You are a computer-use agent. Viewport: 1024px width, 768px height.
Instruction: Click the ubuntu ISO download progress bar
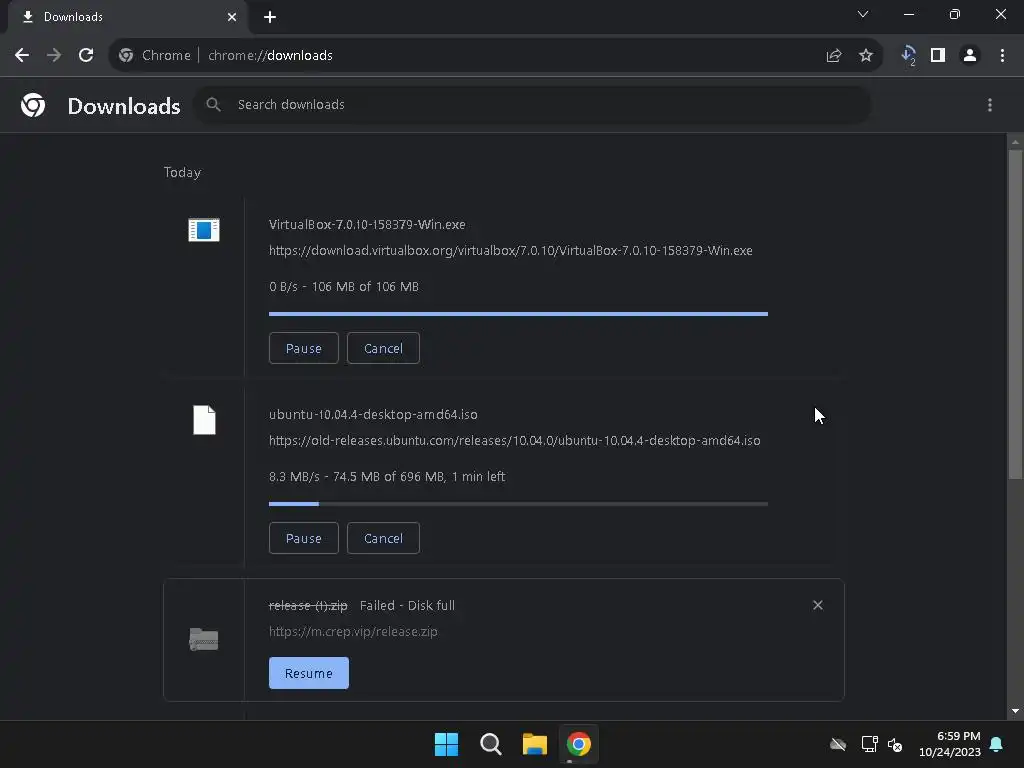click(x=519, y=504)
